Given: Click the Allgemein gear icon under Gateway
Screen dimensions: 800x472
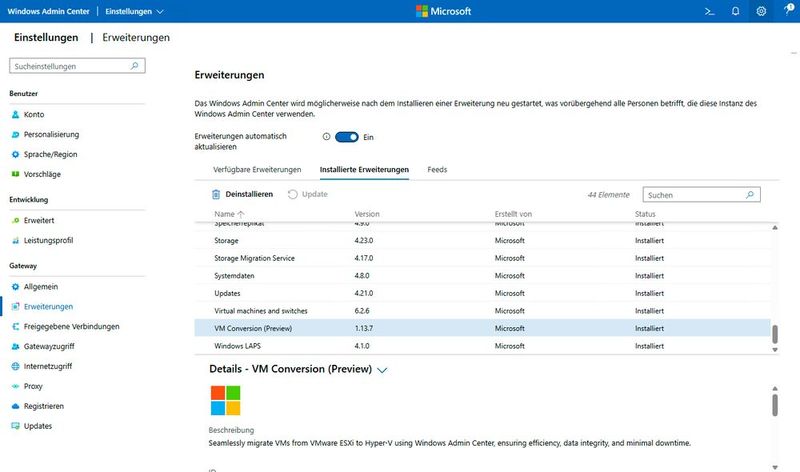Looking at the screenshot, I should [15, 287].
